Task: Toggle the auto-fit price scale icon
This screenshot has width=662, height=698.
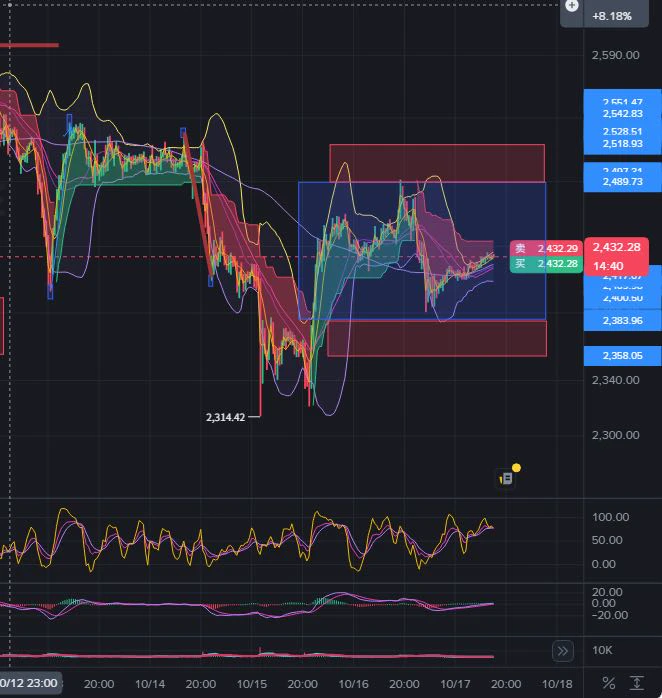Action: (637, 683)
